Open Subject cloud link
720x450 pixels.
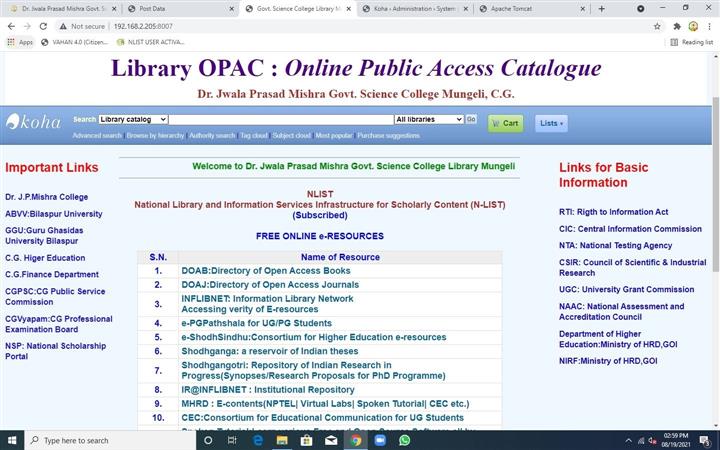(291, 135)
